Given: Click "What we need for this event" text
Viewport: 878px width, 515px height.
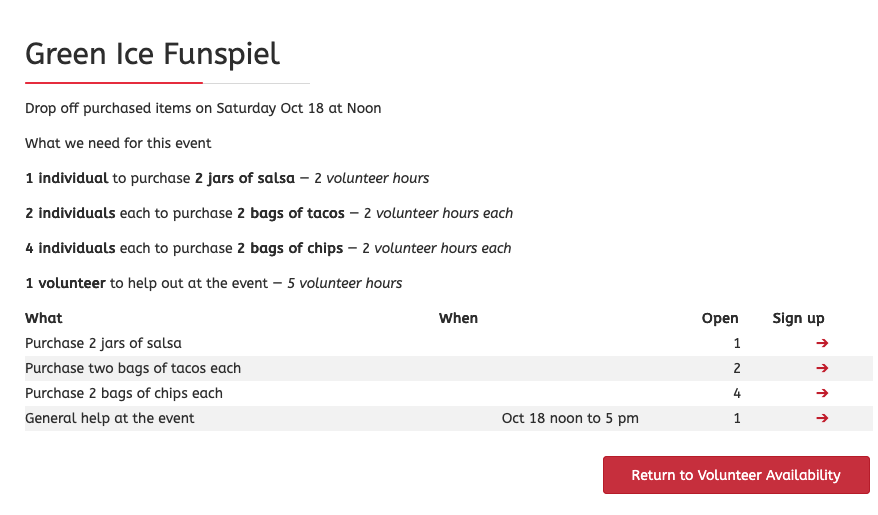Looking at the screenshot, I should [118, 143].
